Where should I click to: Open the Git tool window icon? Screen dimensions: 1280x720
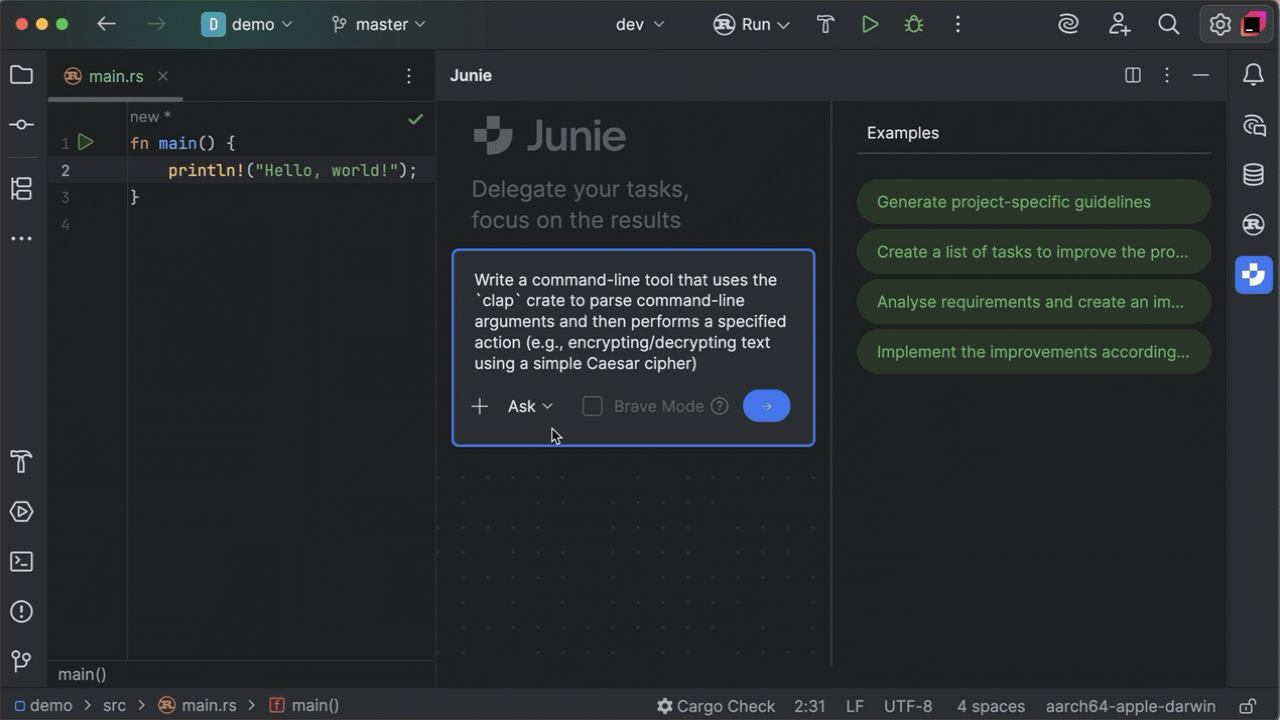(x=21, y=662)
